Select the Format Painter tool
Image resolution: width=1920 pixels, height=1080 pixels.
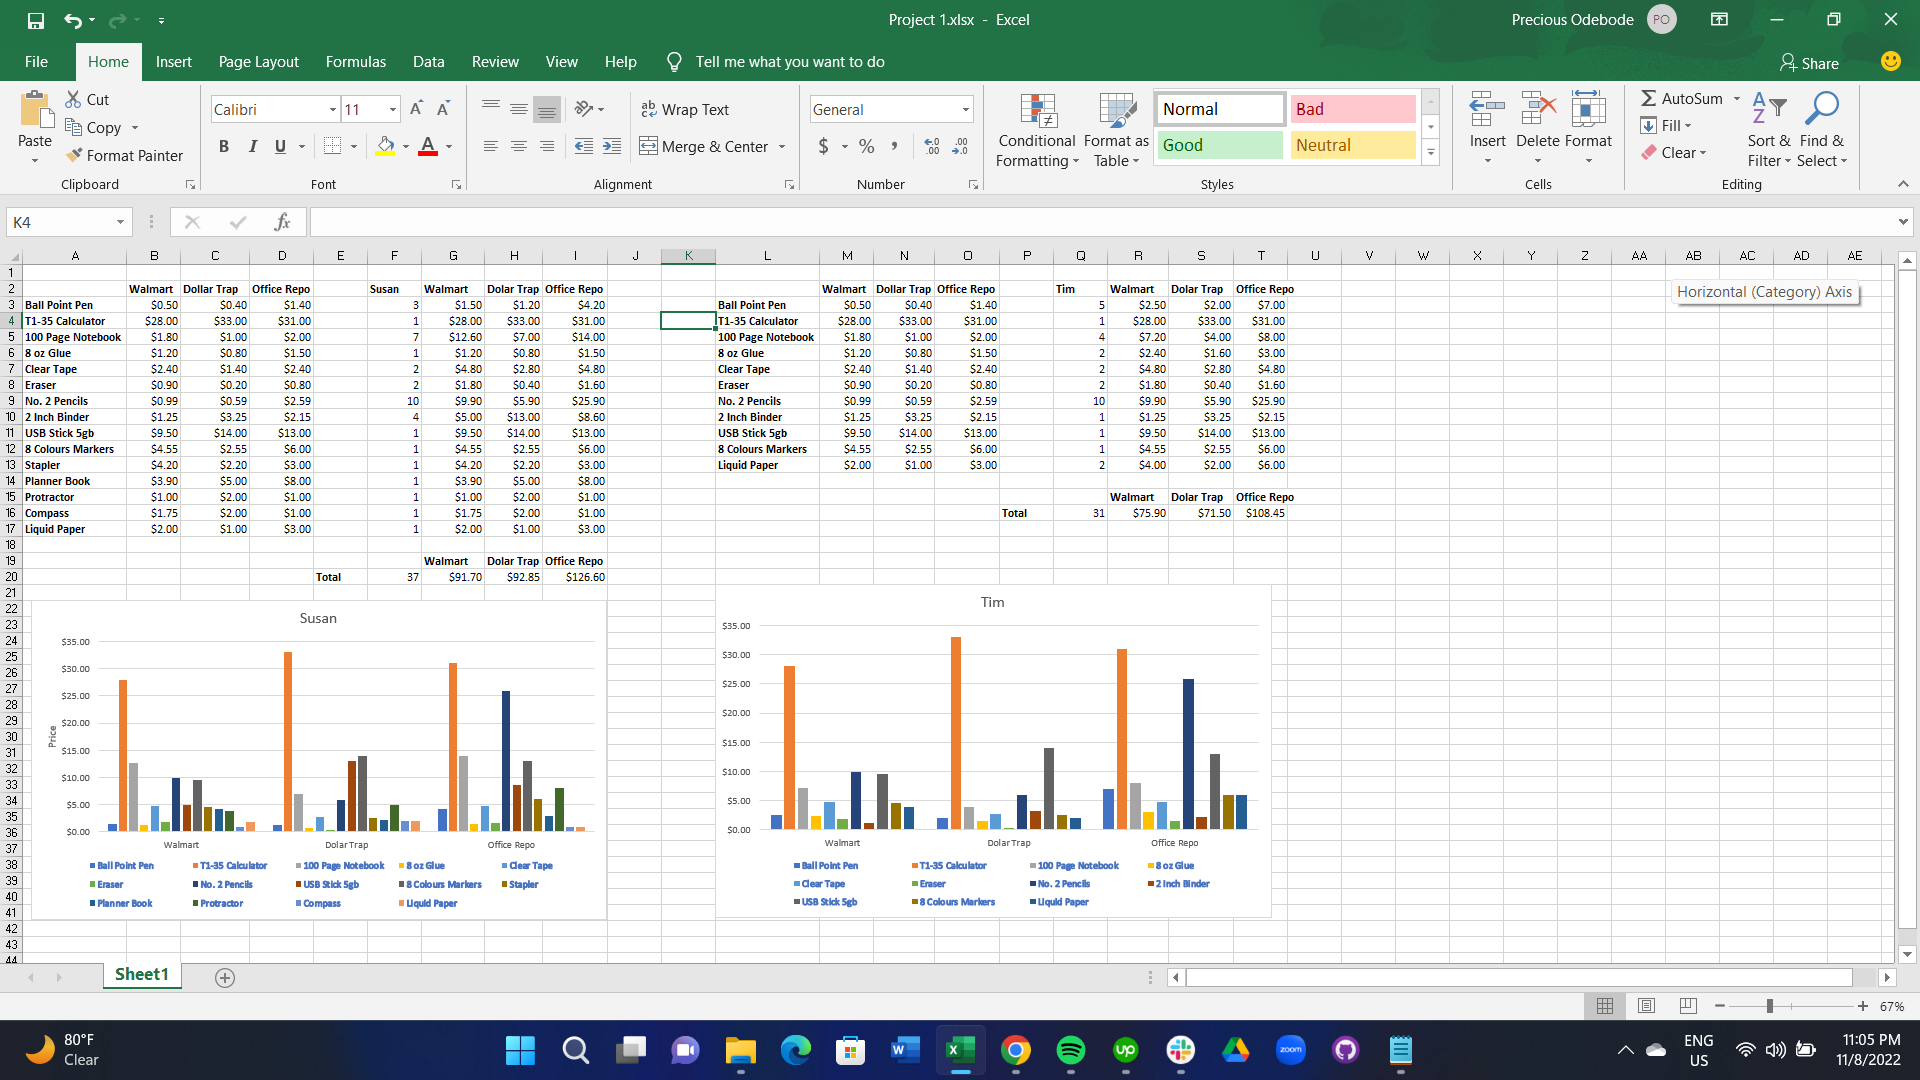(x=125, y=155)
